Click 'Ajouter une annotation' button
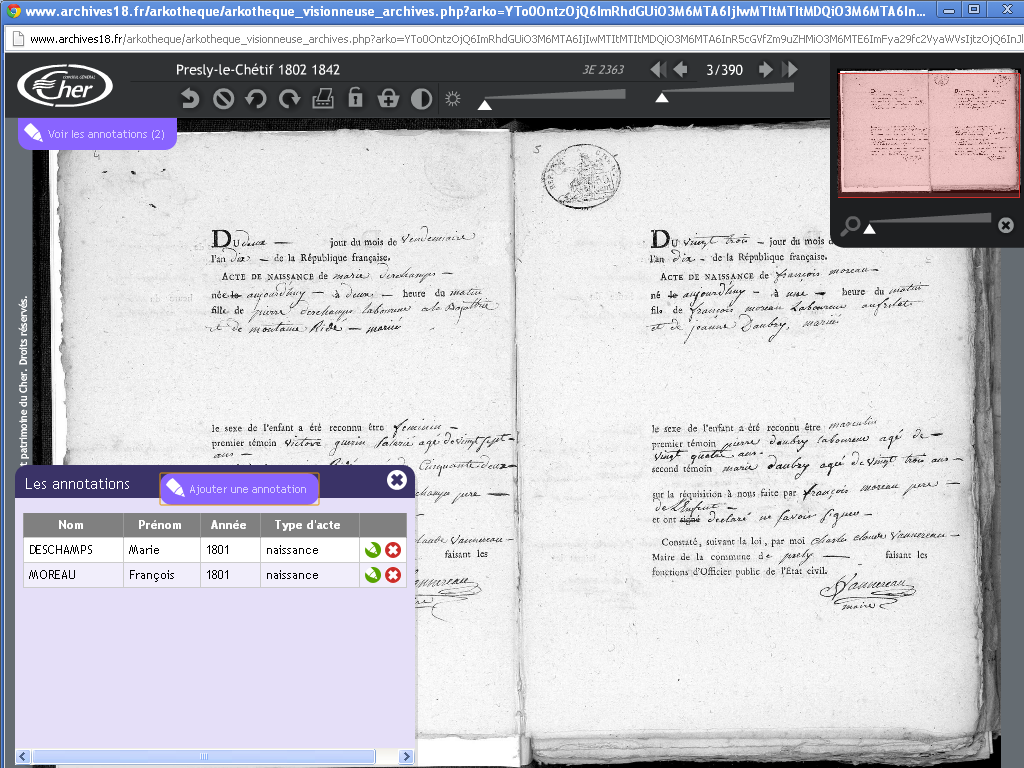 click(239, 489)
